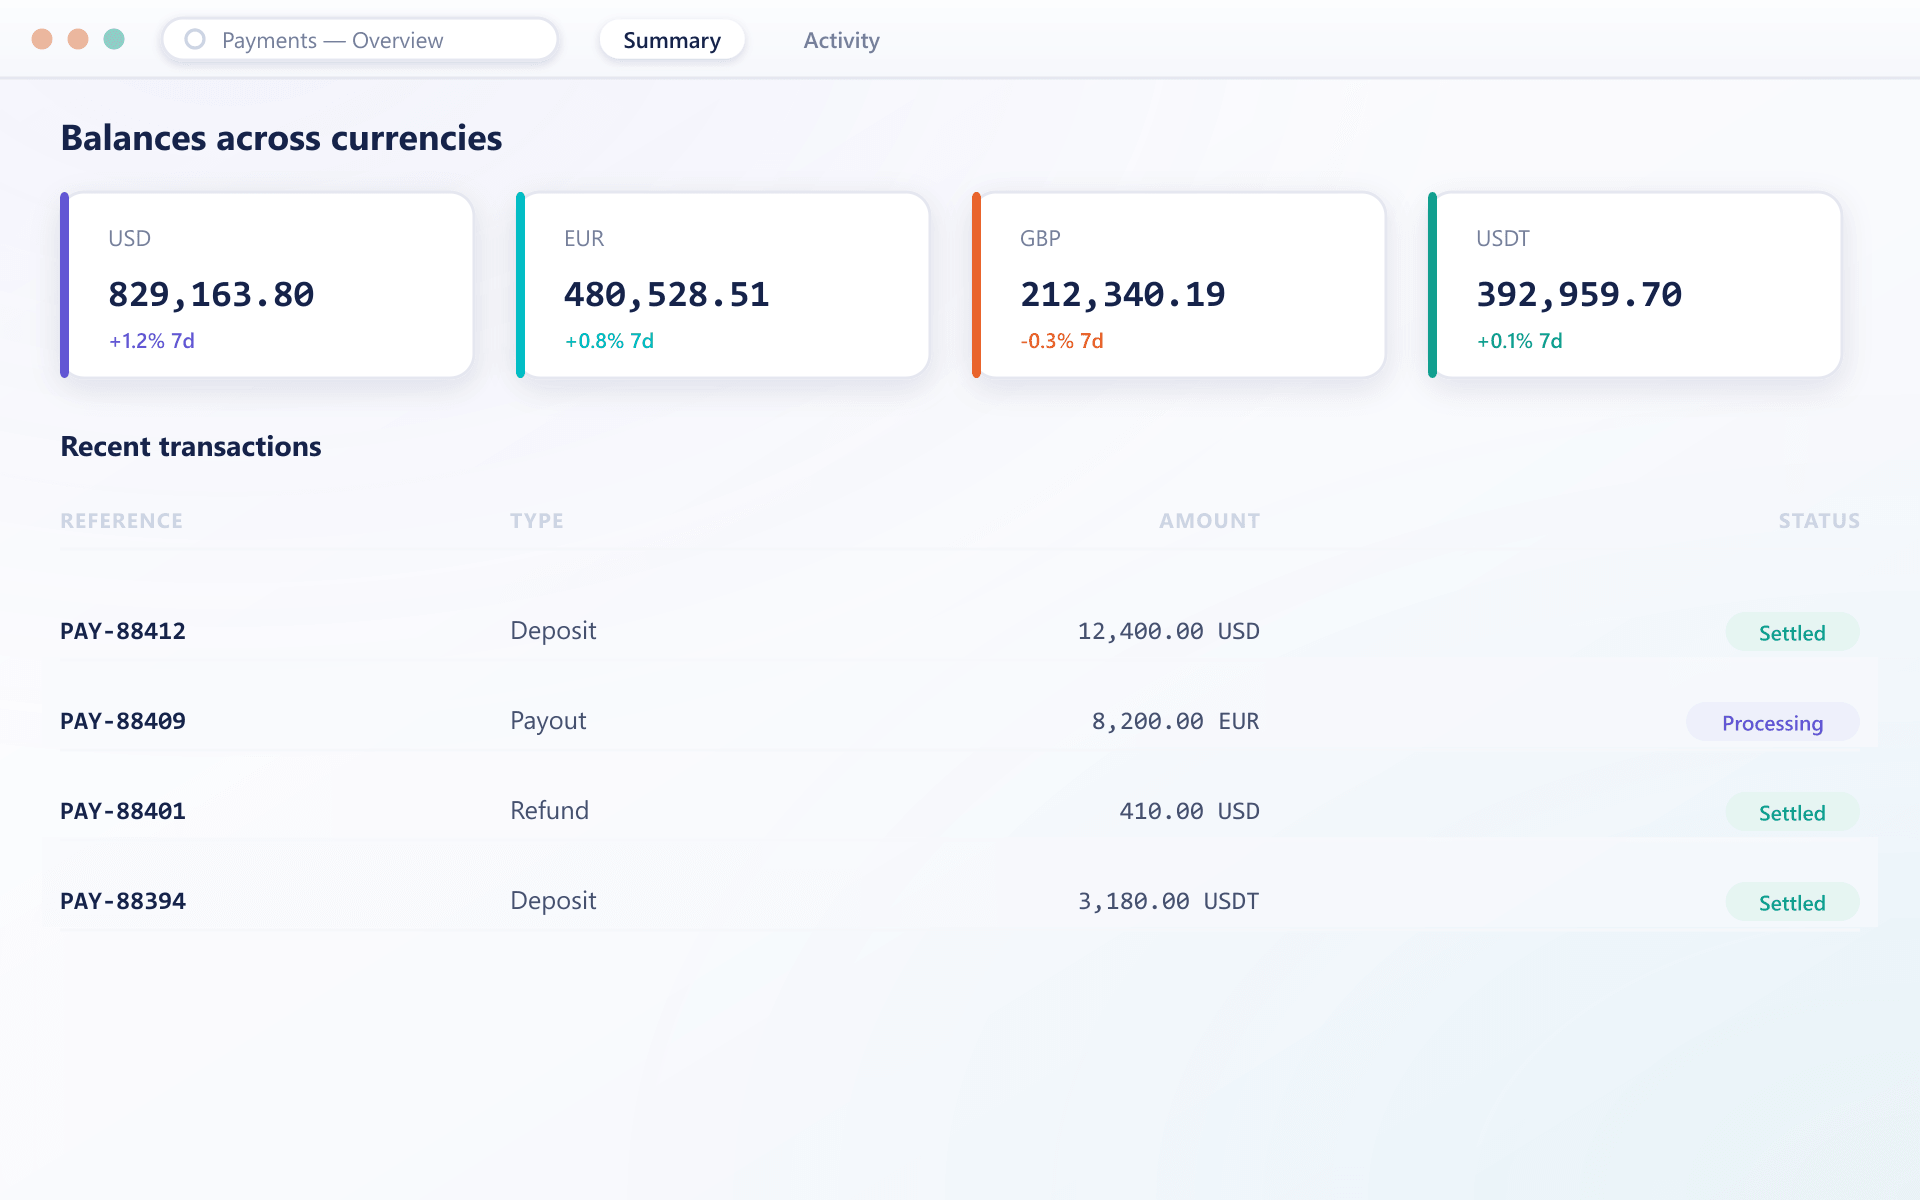1920x1200 pixels.
Task: Open the USD balance card
Action: [x=267, y=285]
